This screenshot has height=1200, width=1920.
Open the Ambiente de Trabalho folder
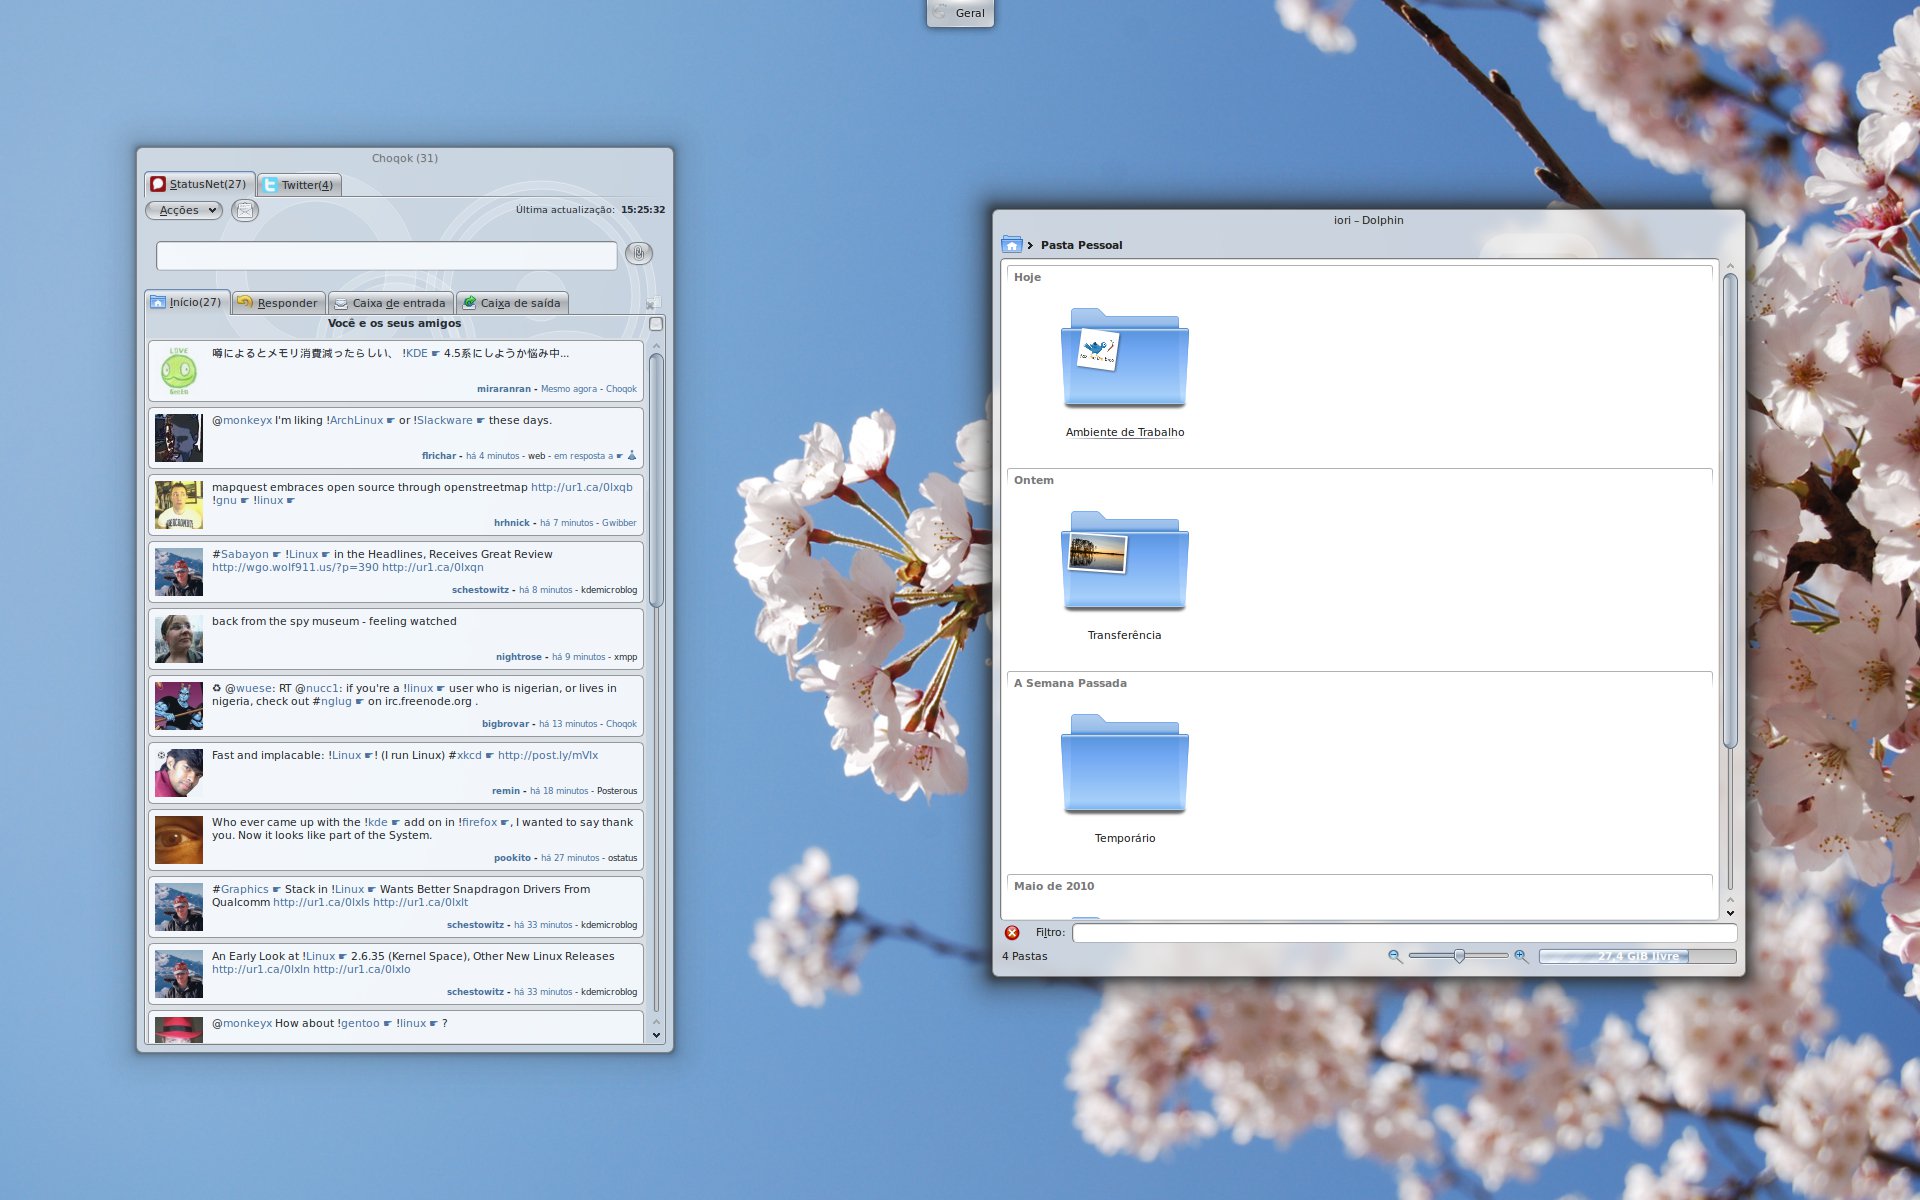click(1125, 358)
